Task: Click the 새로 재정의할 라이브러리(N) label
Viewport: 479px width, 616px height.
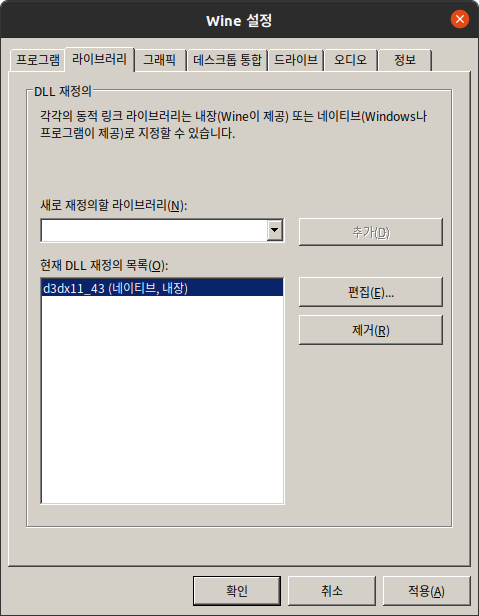Action: tap(114, 205)
